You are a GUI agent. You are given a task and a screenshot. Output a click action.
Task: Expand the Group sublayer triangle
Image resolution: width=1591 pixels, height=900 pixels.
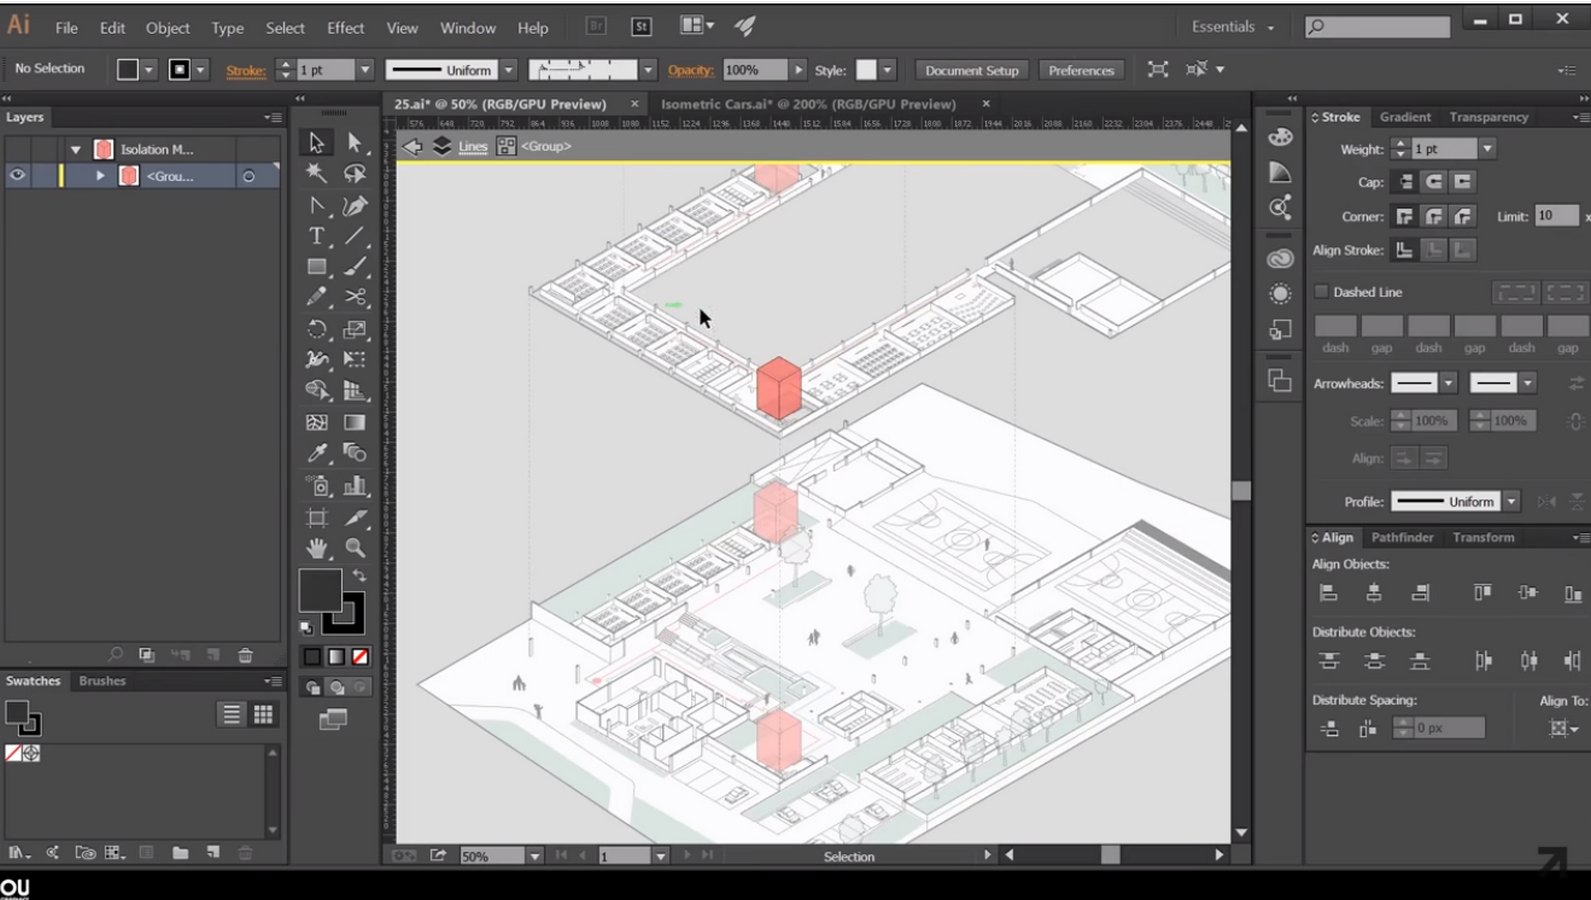click(x=100, y=176)
